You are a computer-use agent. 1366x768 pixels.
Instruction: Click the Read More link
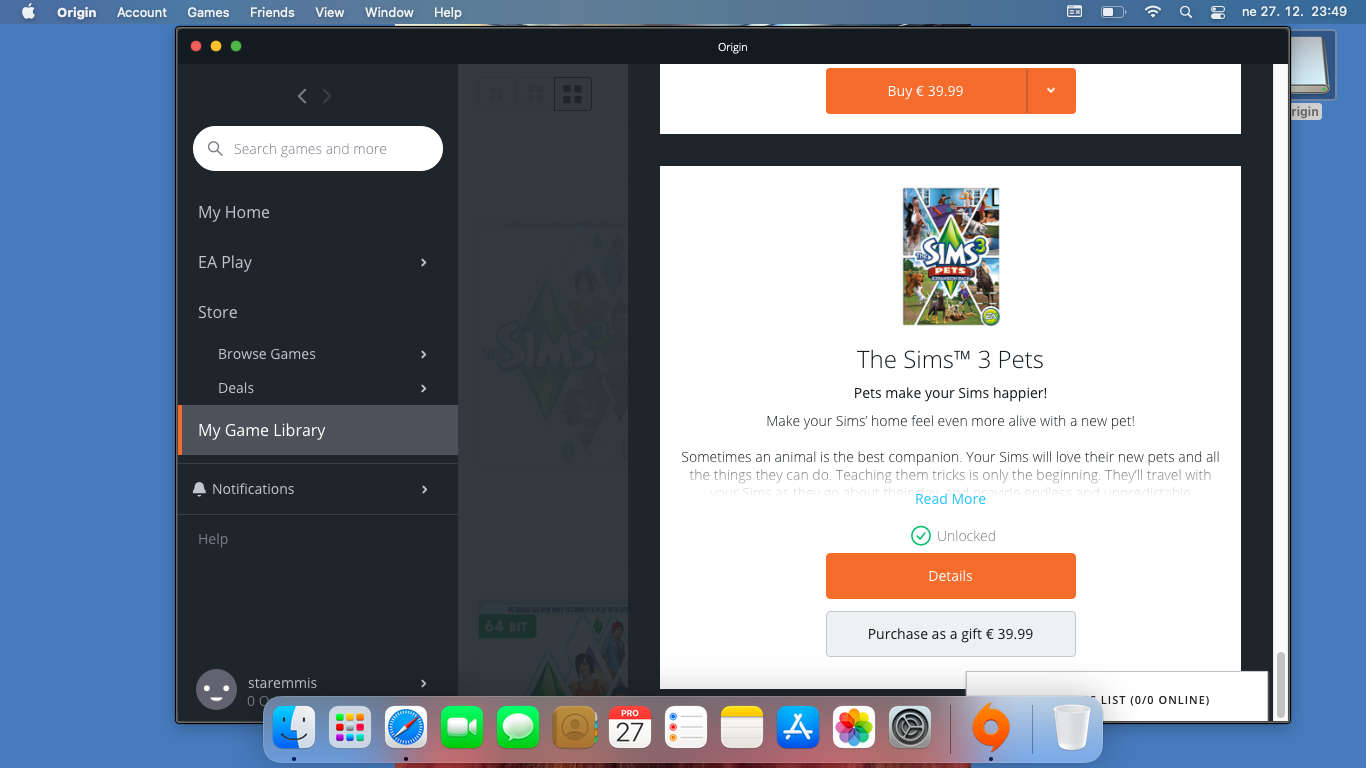[x=950, y=499]
